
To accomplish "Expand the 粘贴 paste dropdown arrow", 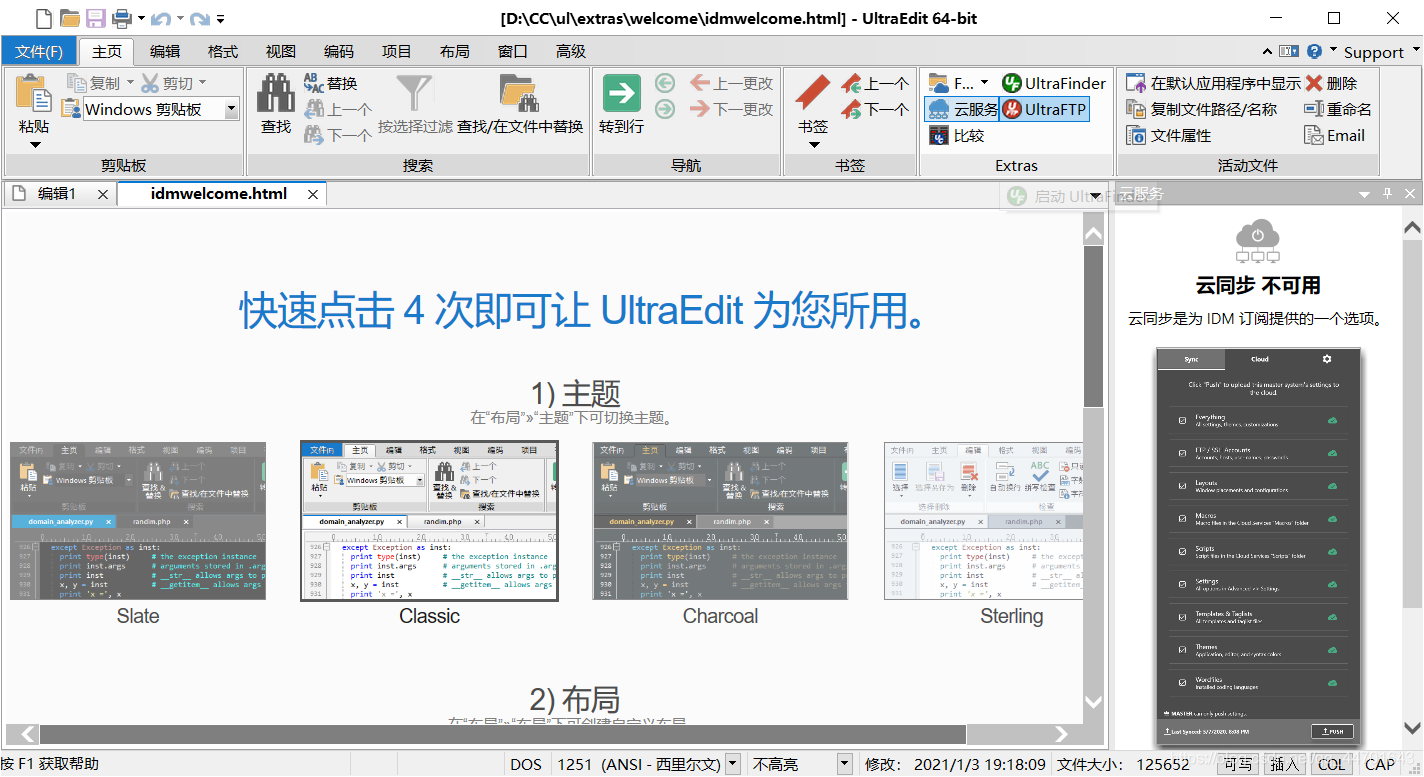I will tap(35, 145).
